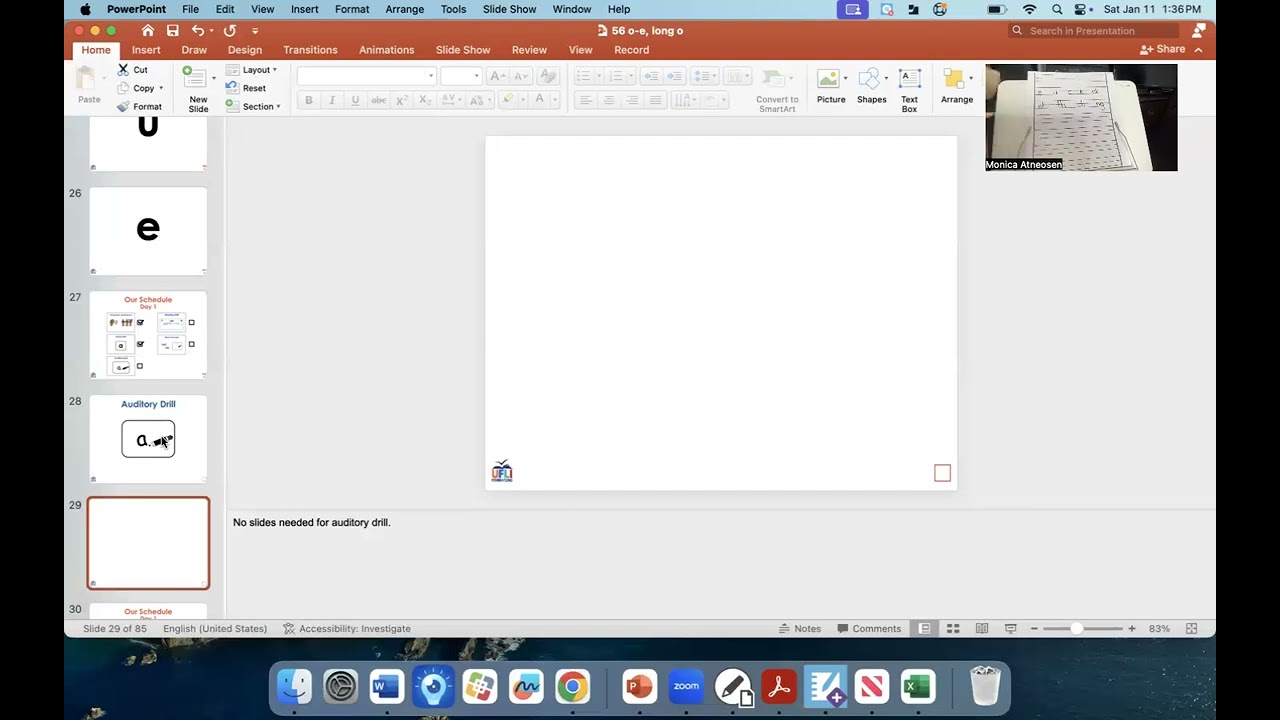Click the 83% zoom level

click(x=1159, y=629)
